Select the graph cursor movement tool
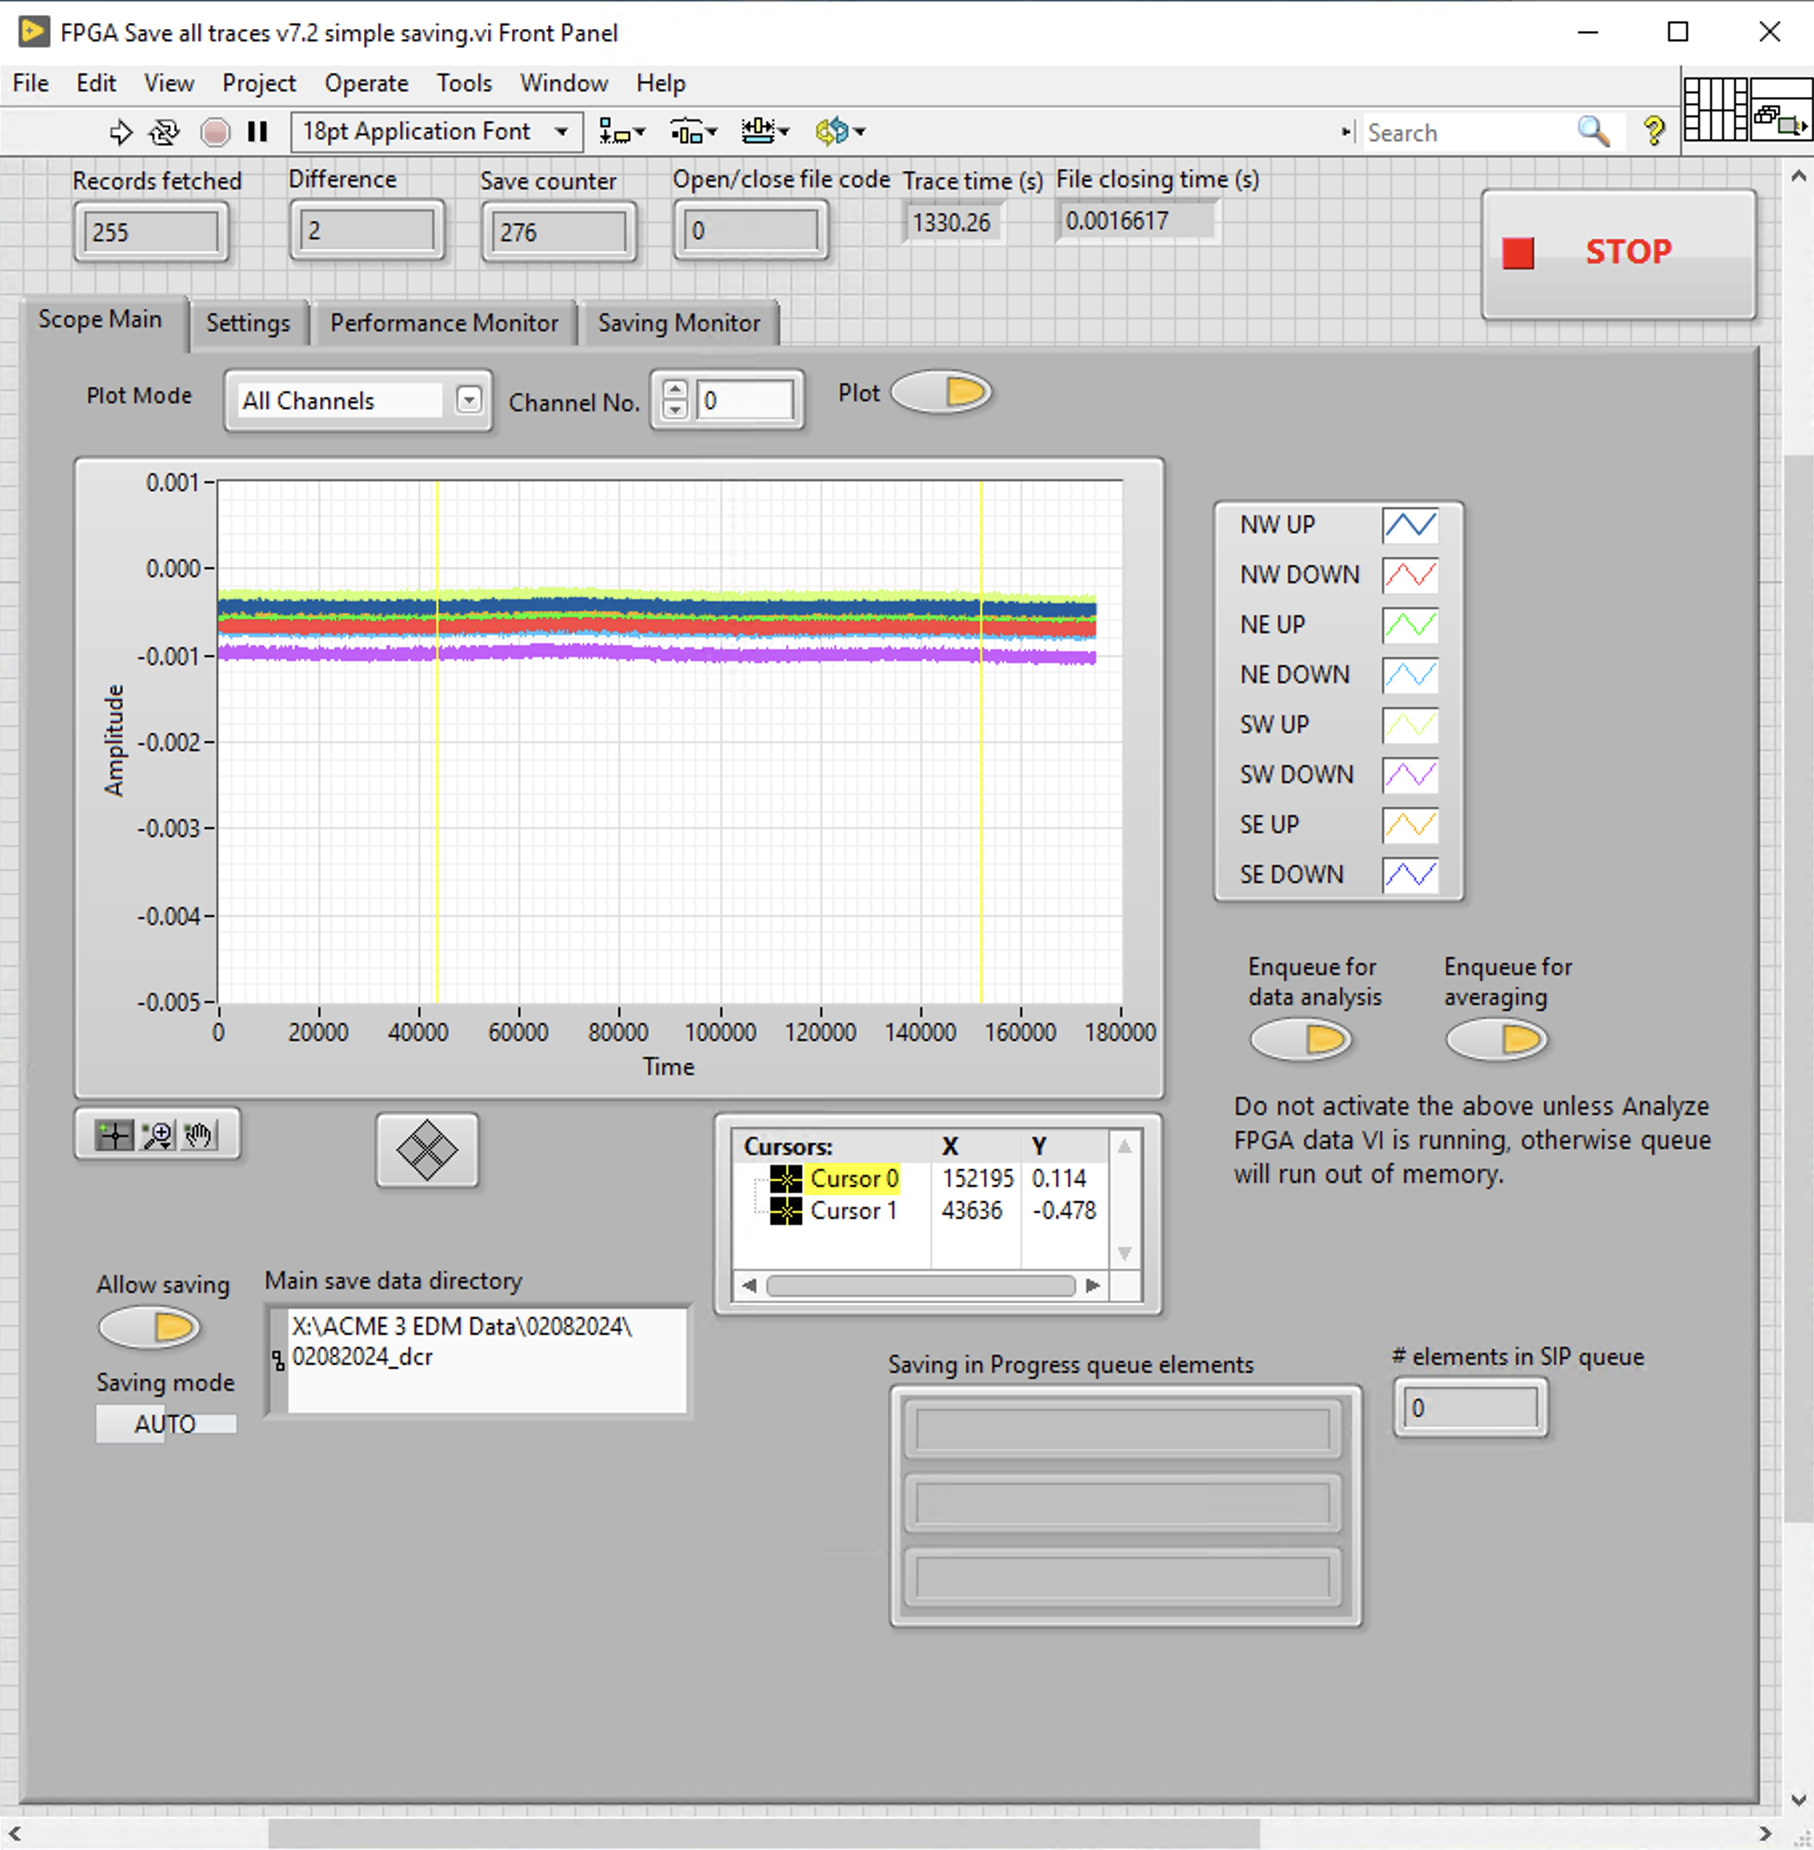 point(114,1135)
